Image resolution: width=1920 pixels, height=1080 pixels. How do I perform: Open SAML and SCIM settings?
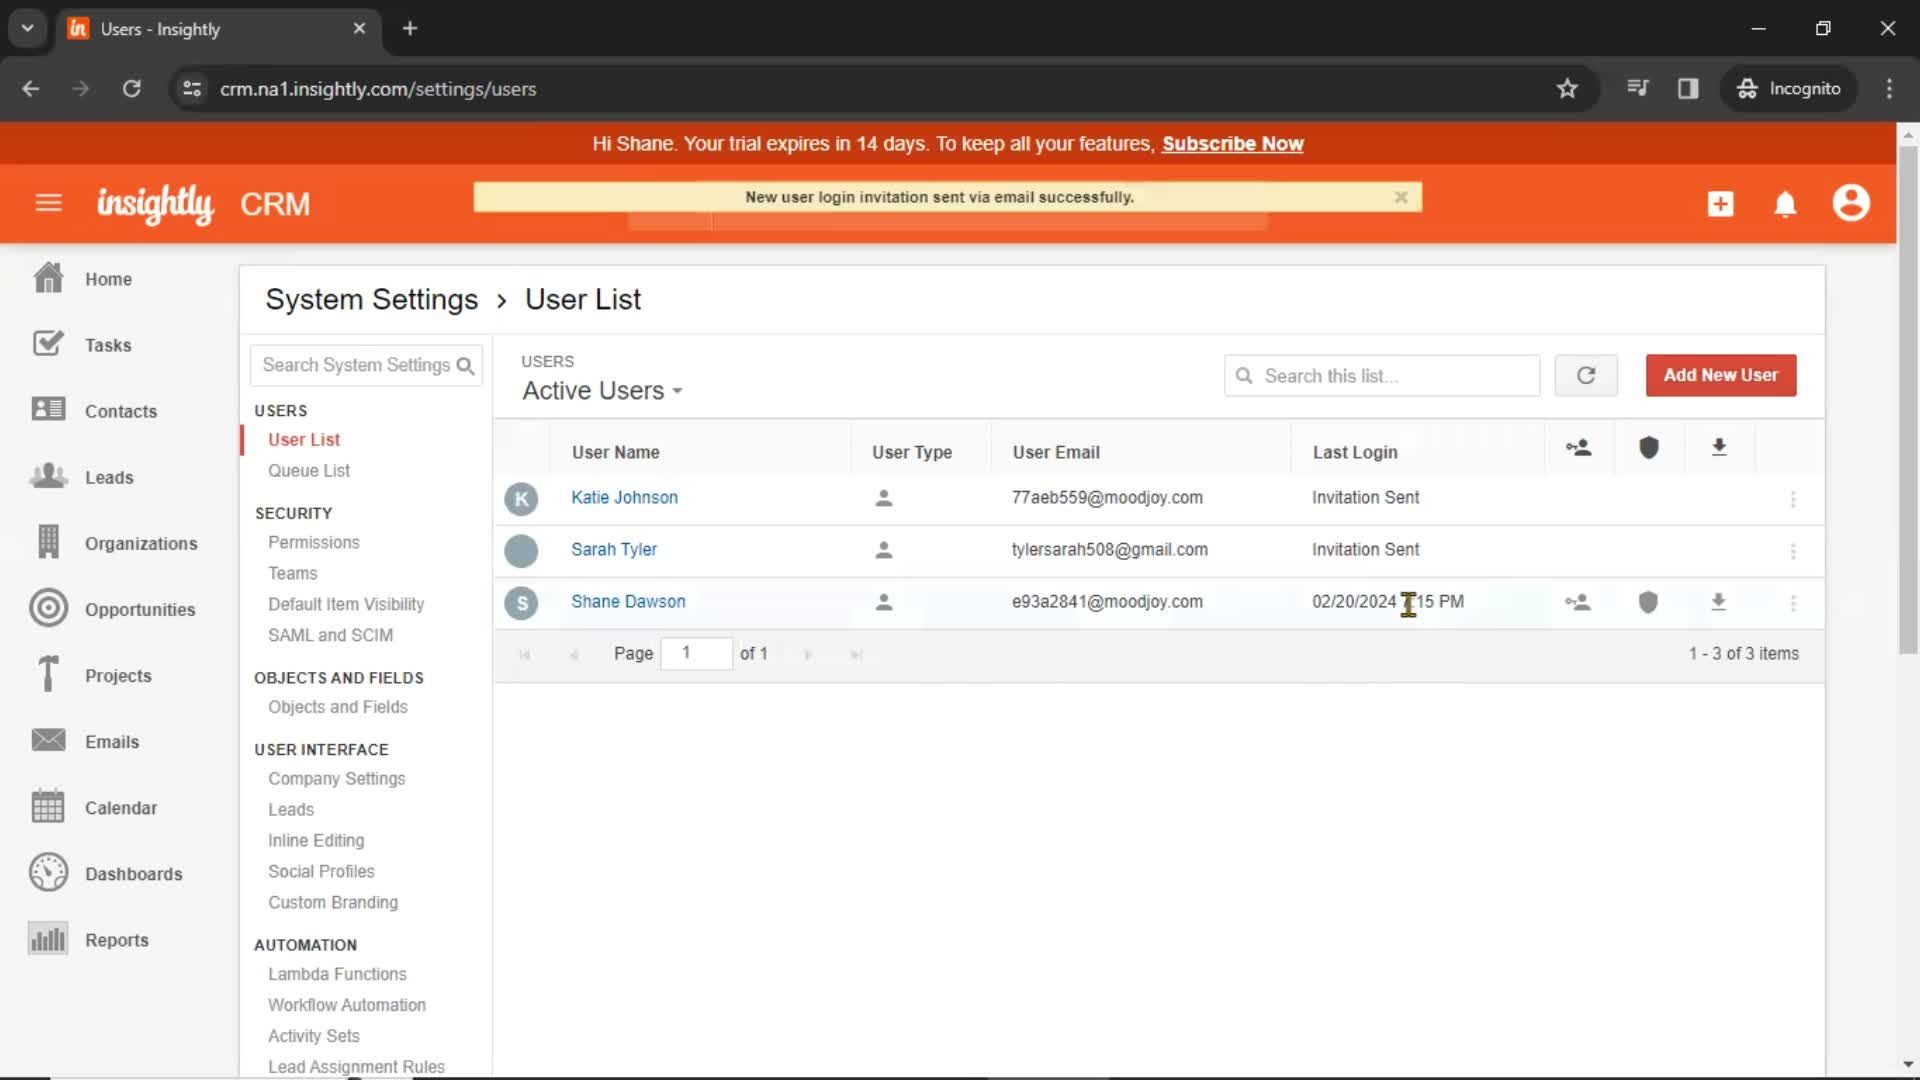click(x=331, y=635)
